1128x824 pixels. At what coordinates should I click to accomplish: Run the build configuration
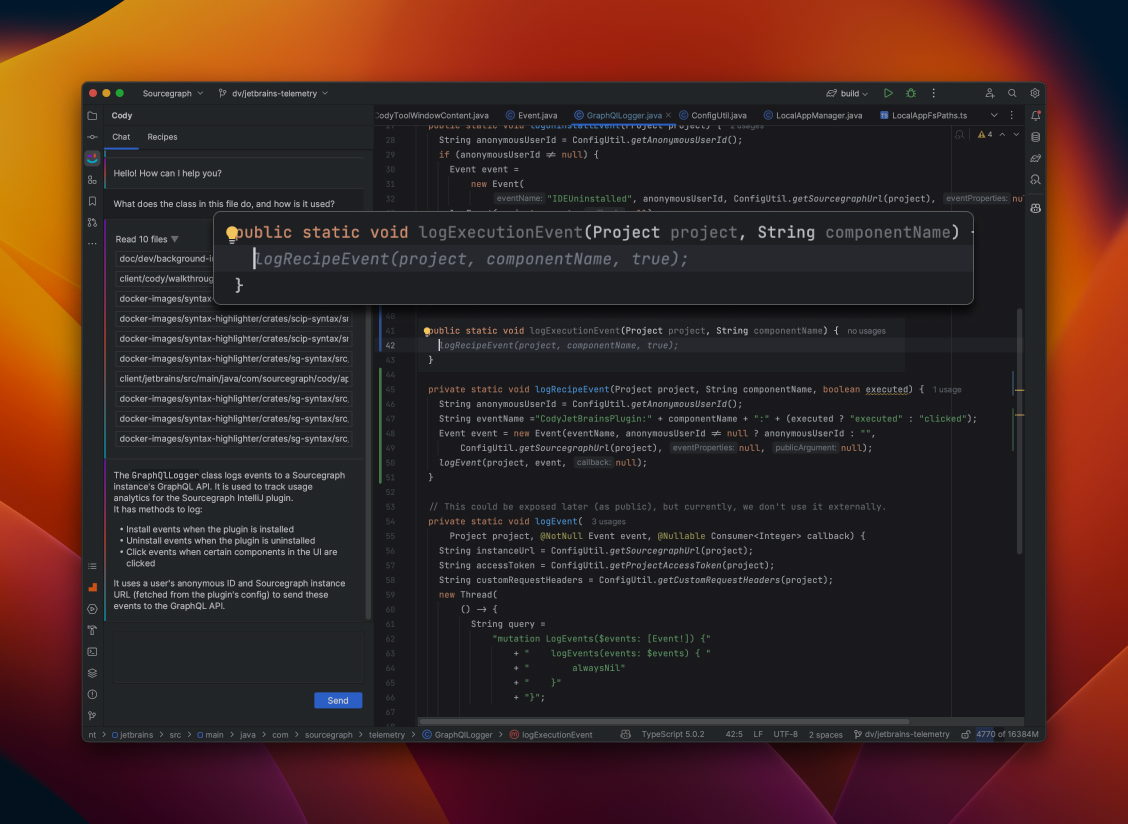tap(888, 94)
